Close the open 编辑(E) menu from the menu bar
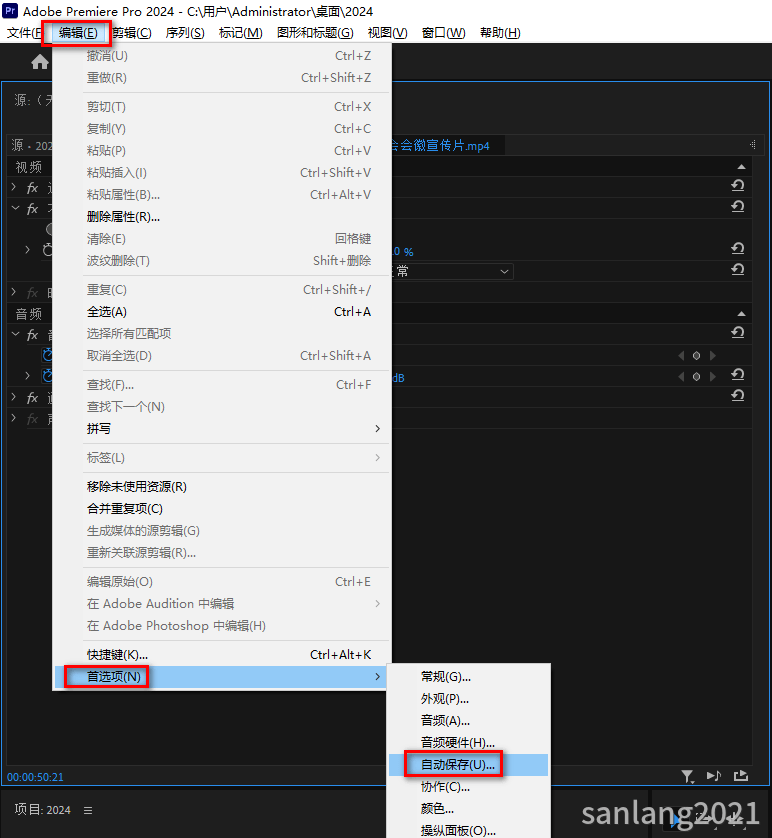 pyautogui.click(x=78, y=33)
